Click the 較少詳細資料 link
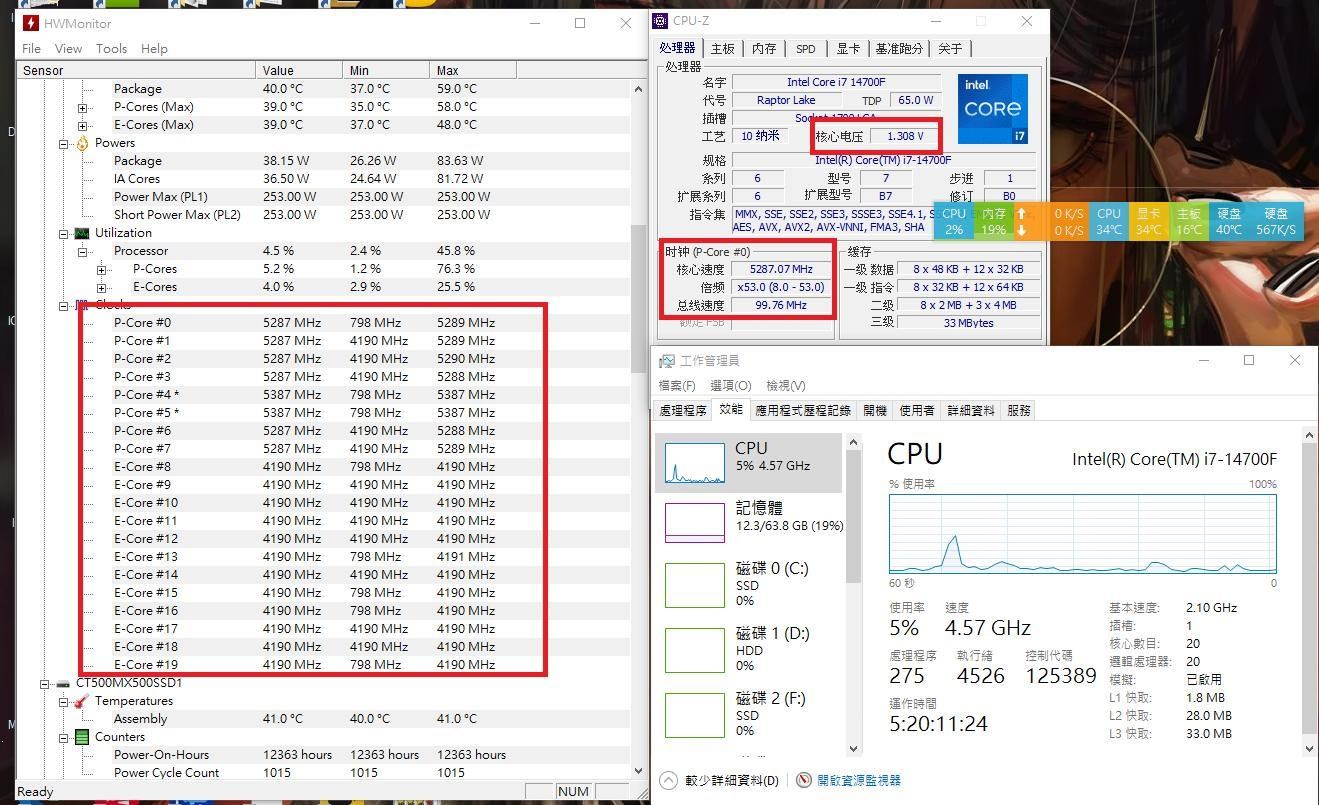Image resolution: width=1319 pixels, height=805 pixels. (x=730, y=780)
